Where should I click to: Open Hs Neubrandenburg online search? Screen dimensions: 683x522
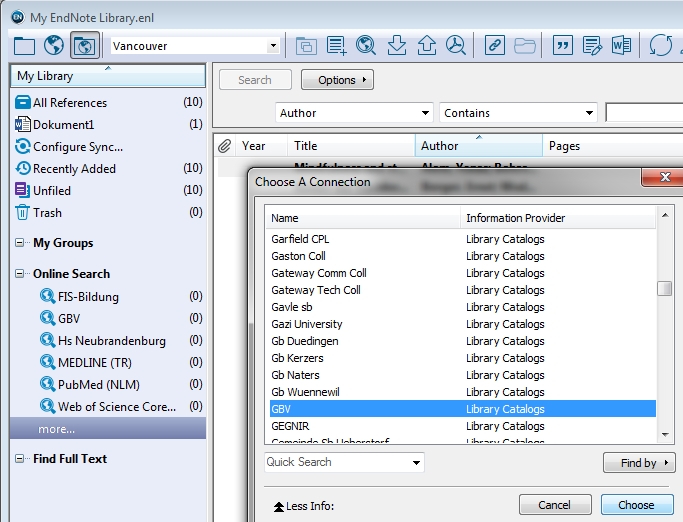pos(121,341)
